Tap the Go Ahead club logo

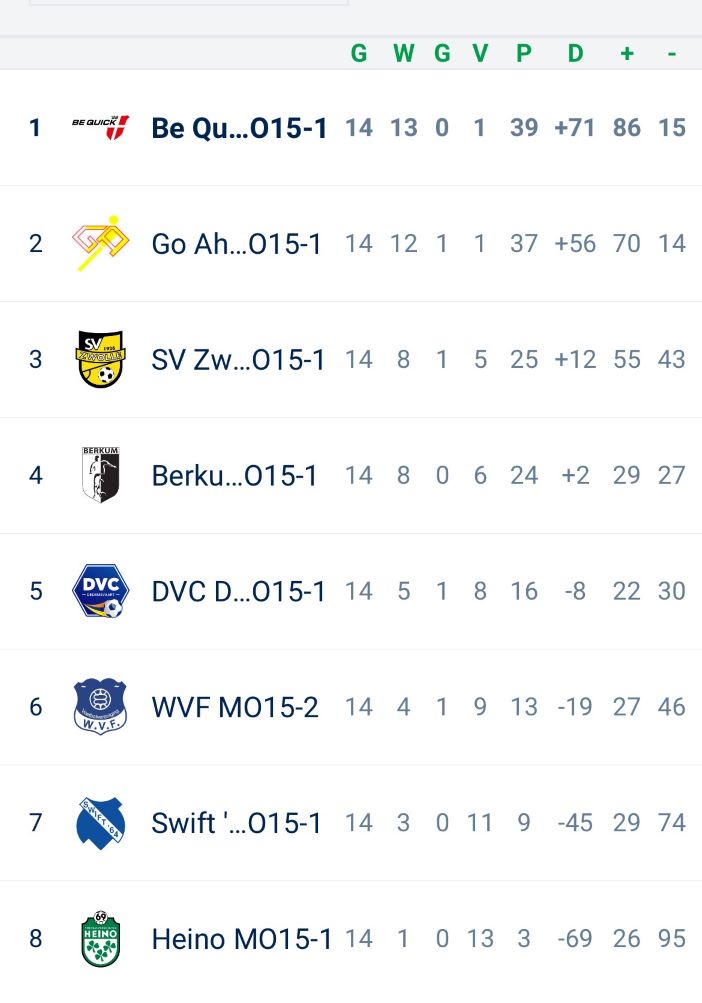point(100,243)
